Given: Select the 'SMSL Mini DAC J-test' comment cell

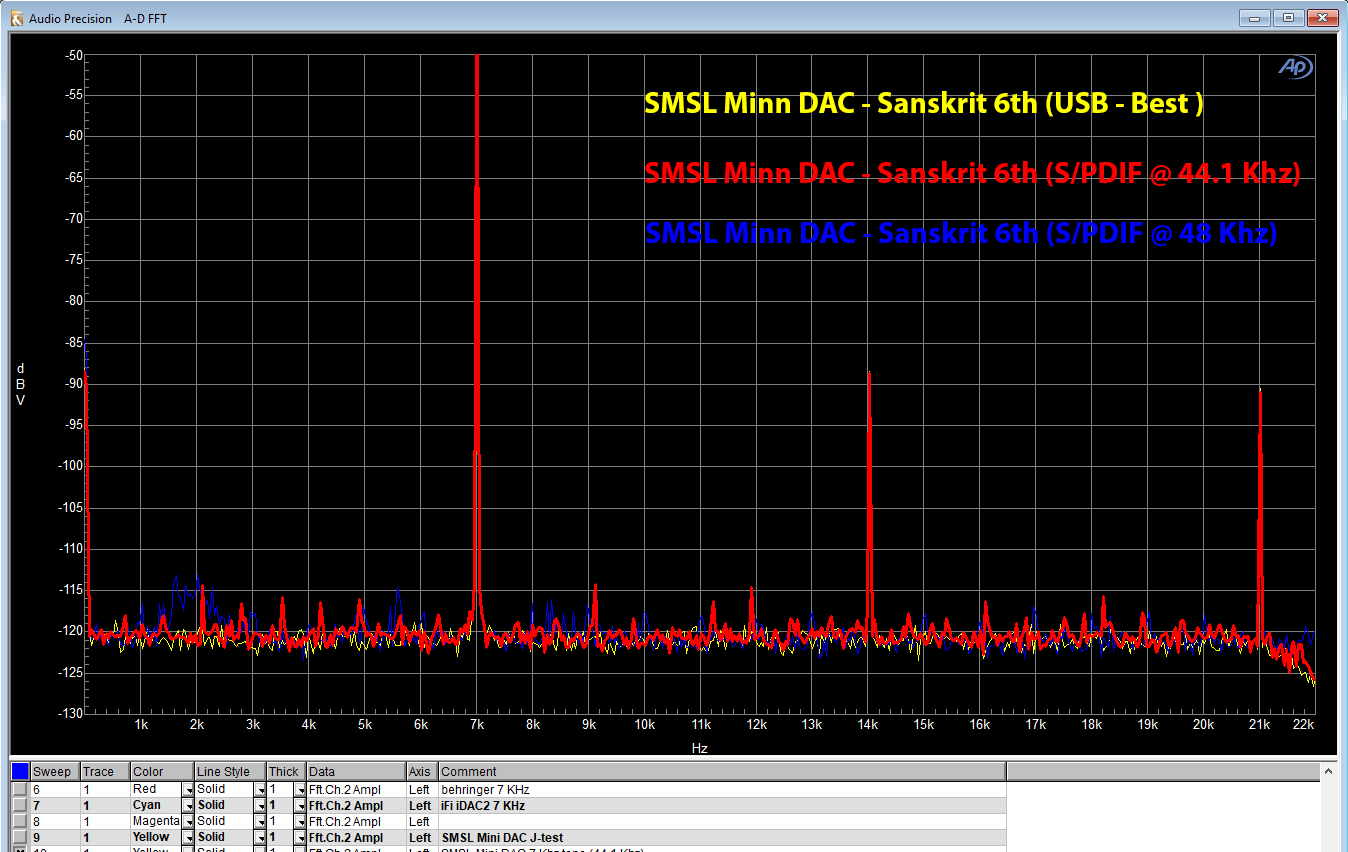Looking at the screenshot, I should click(722, 837).
